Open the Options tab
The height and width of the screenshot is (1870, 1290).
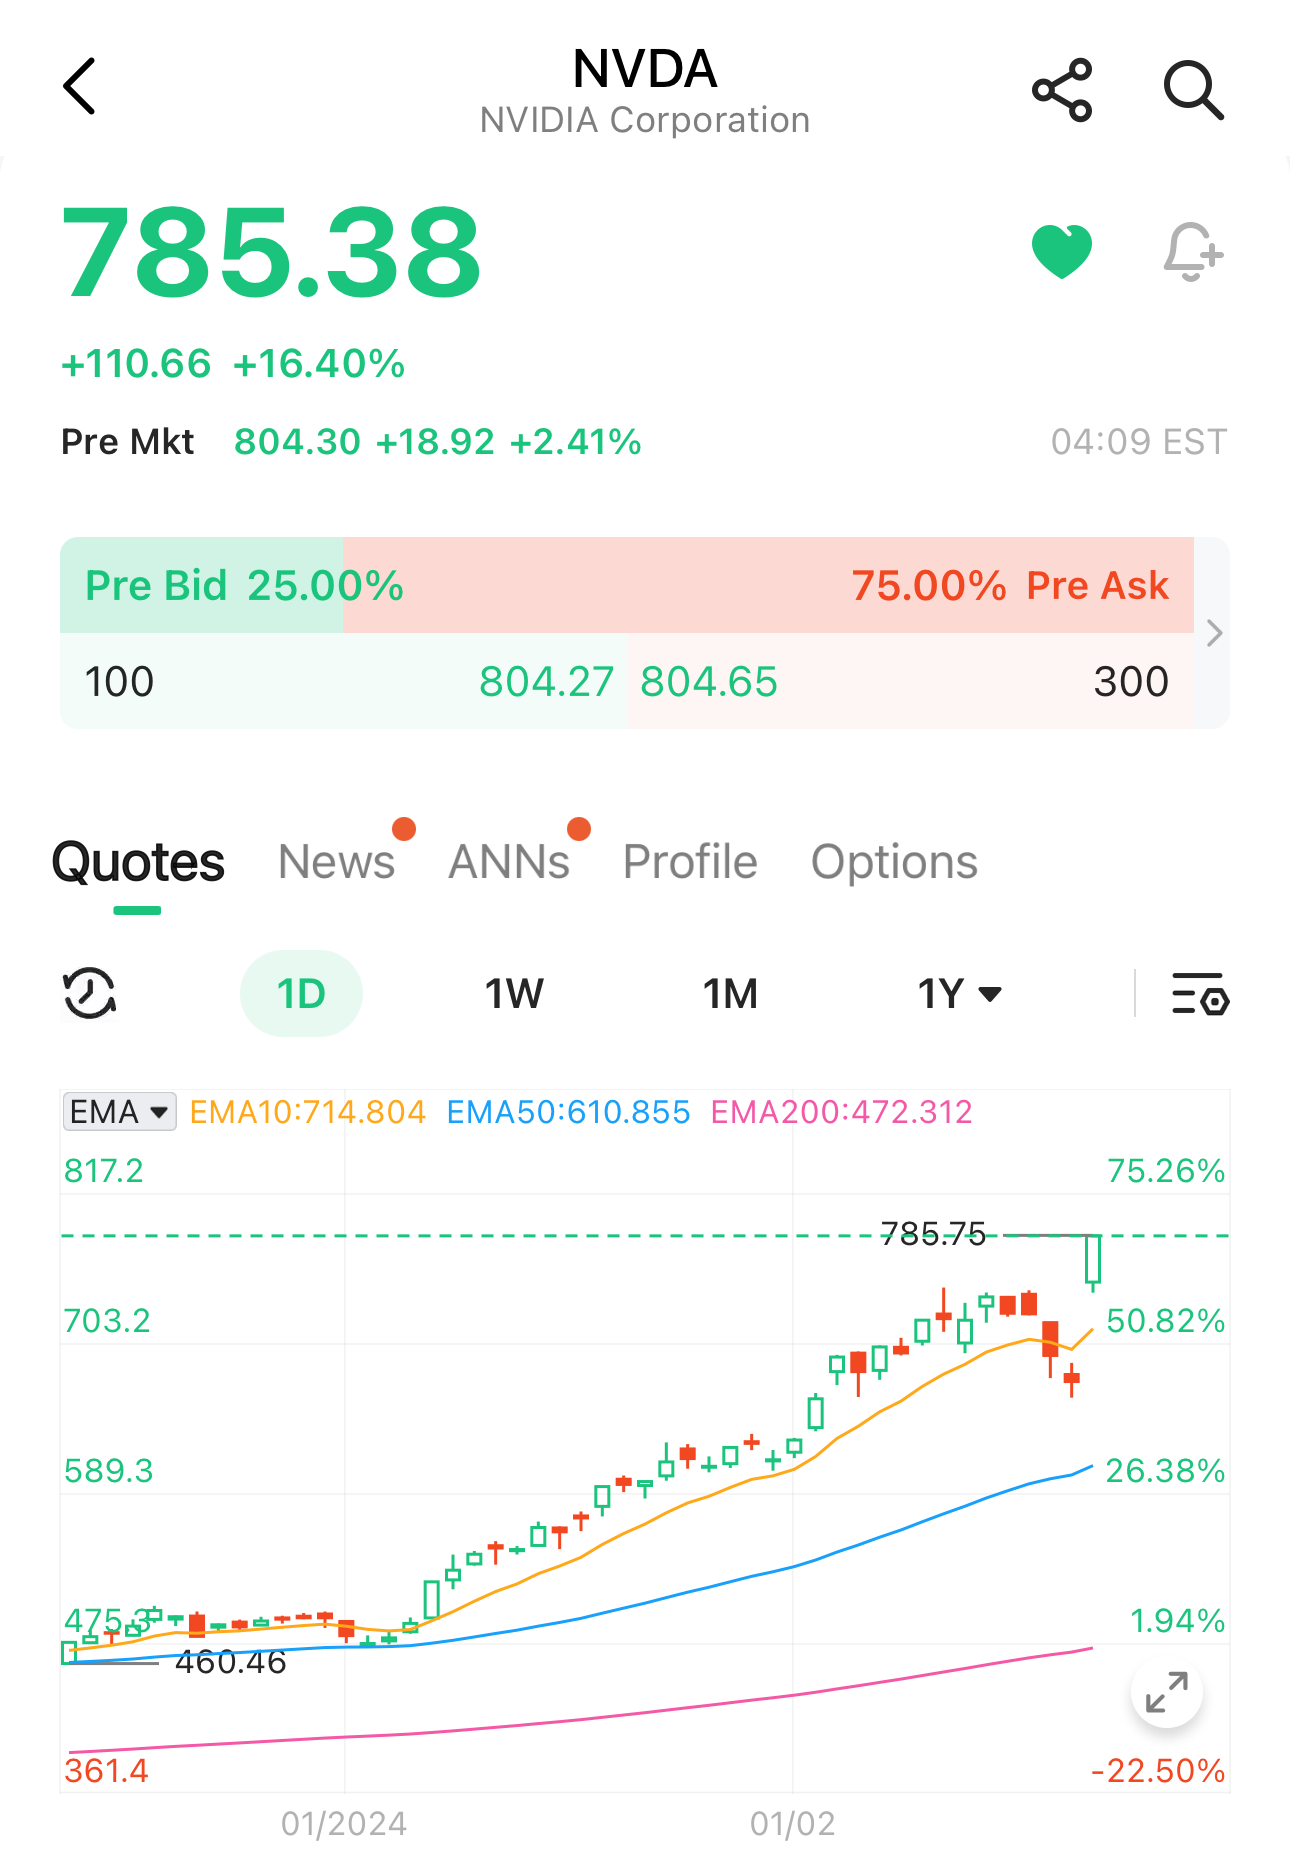coord(894,862)
